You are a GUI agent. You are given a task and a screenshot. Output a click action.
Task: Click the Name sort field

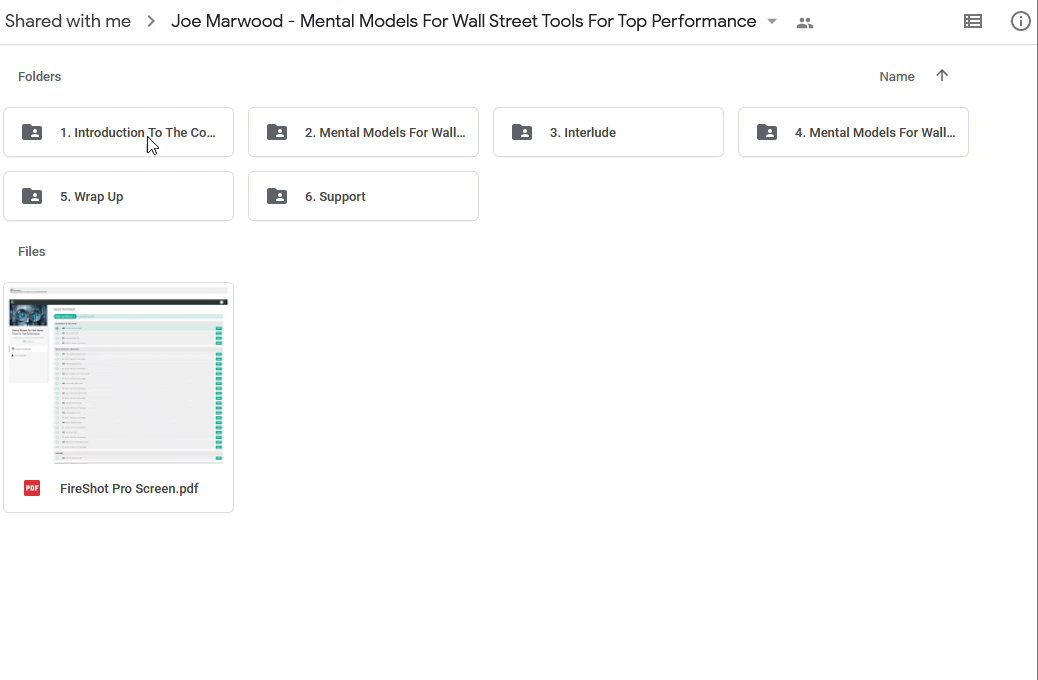tap(896, 77)
